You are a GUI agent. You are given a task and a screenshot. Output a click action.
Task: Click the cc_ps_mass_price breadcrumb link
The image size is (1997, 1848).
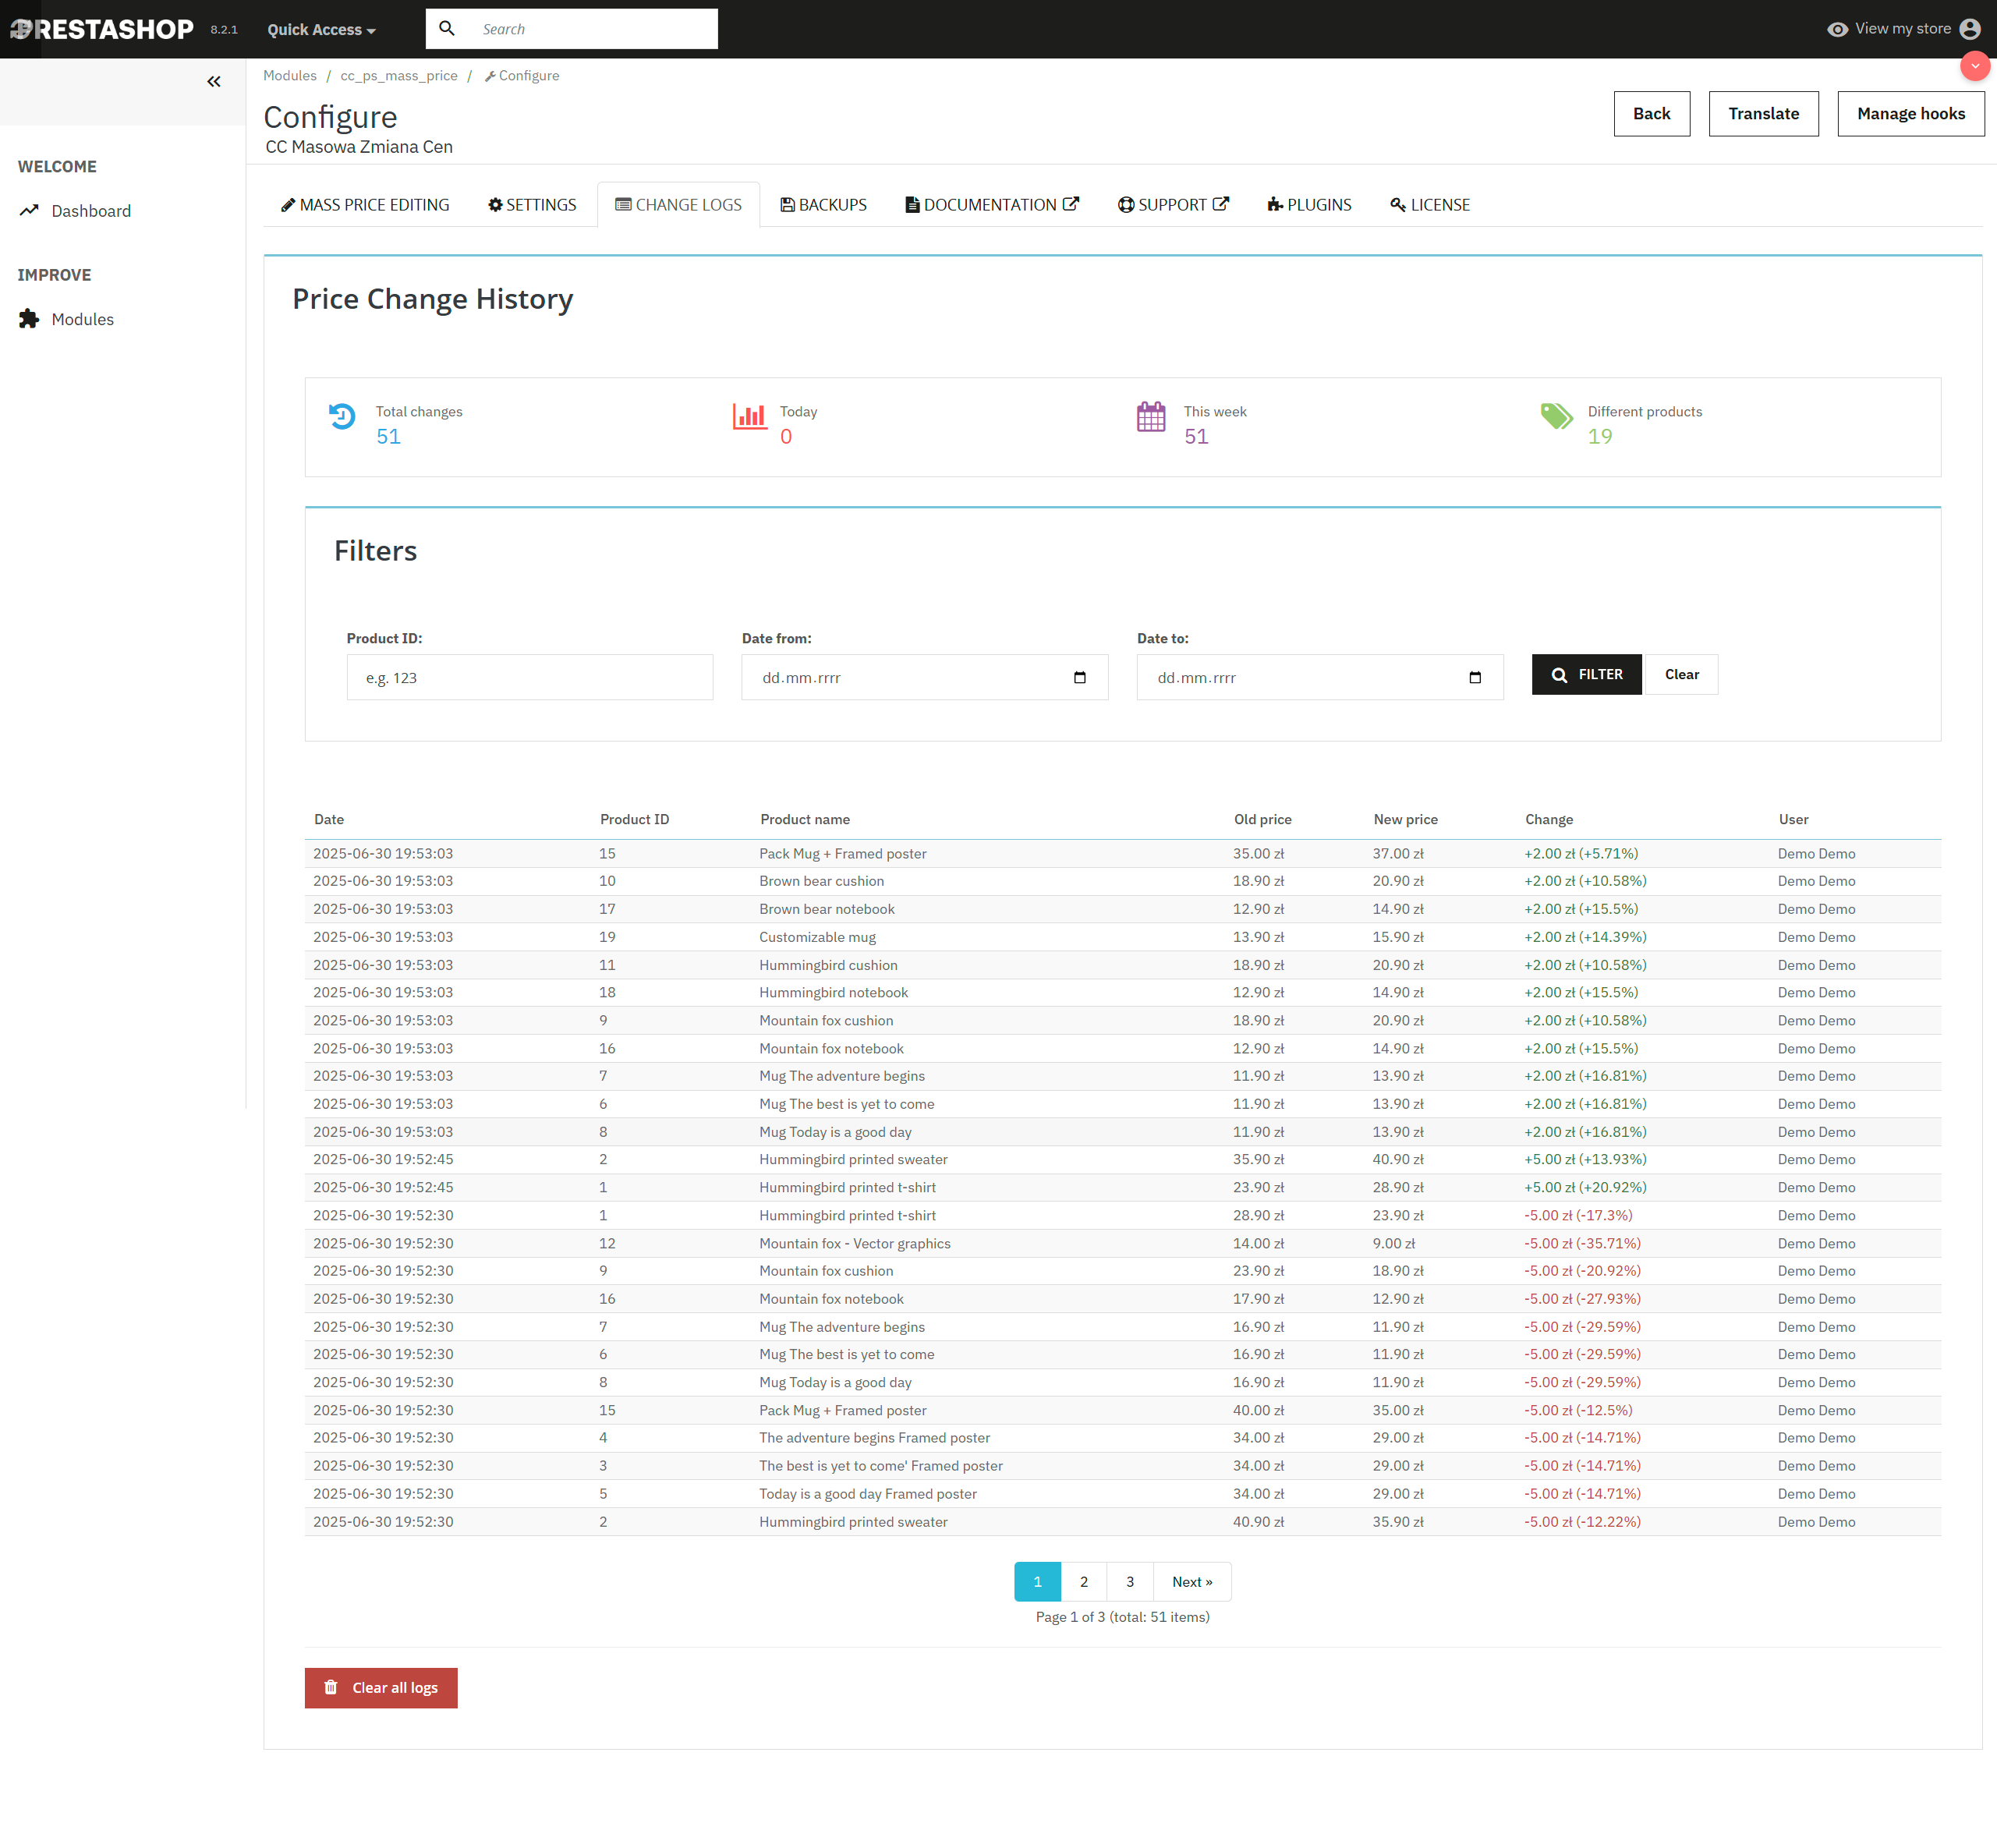(398, 76)
